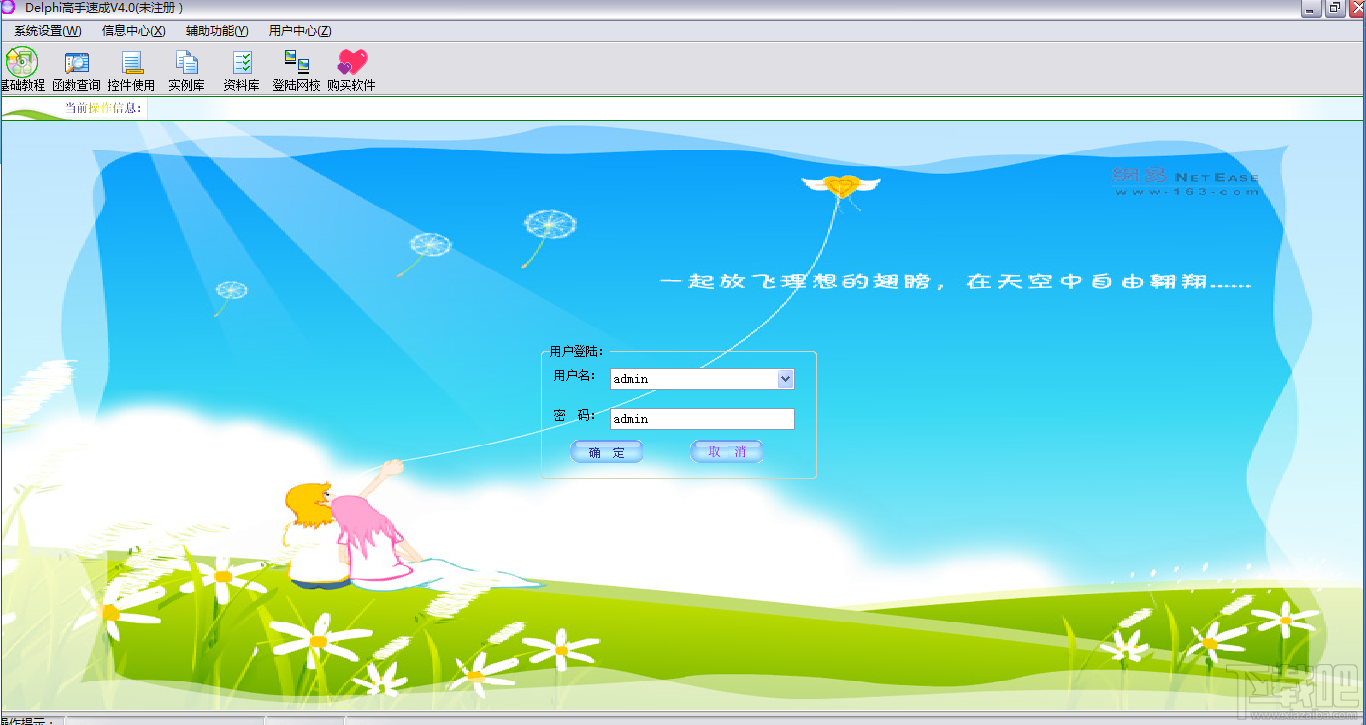
Task: Restore down the application window
Action: pos(1335,9)
